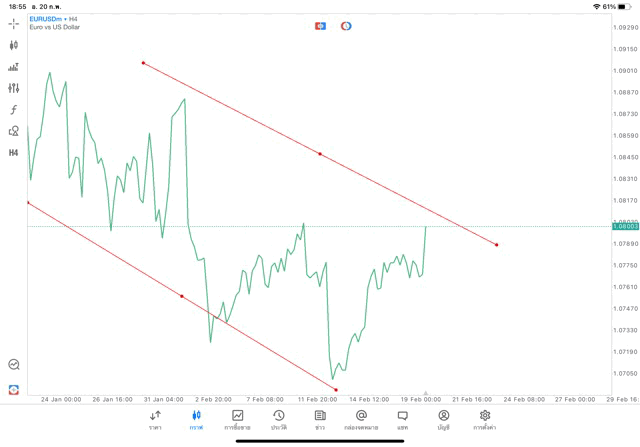The width and height of the screenshot is (640, 447).
Task: Open the drawing objects shapes icon
Action: coord(14,131)
